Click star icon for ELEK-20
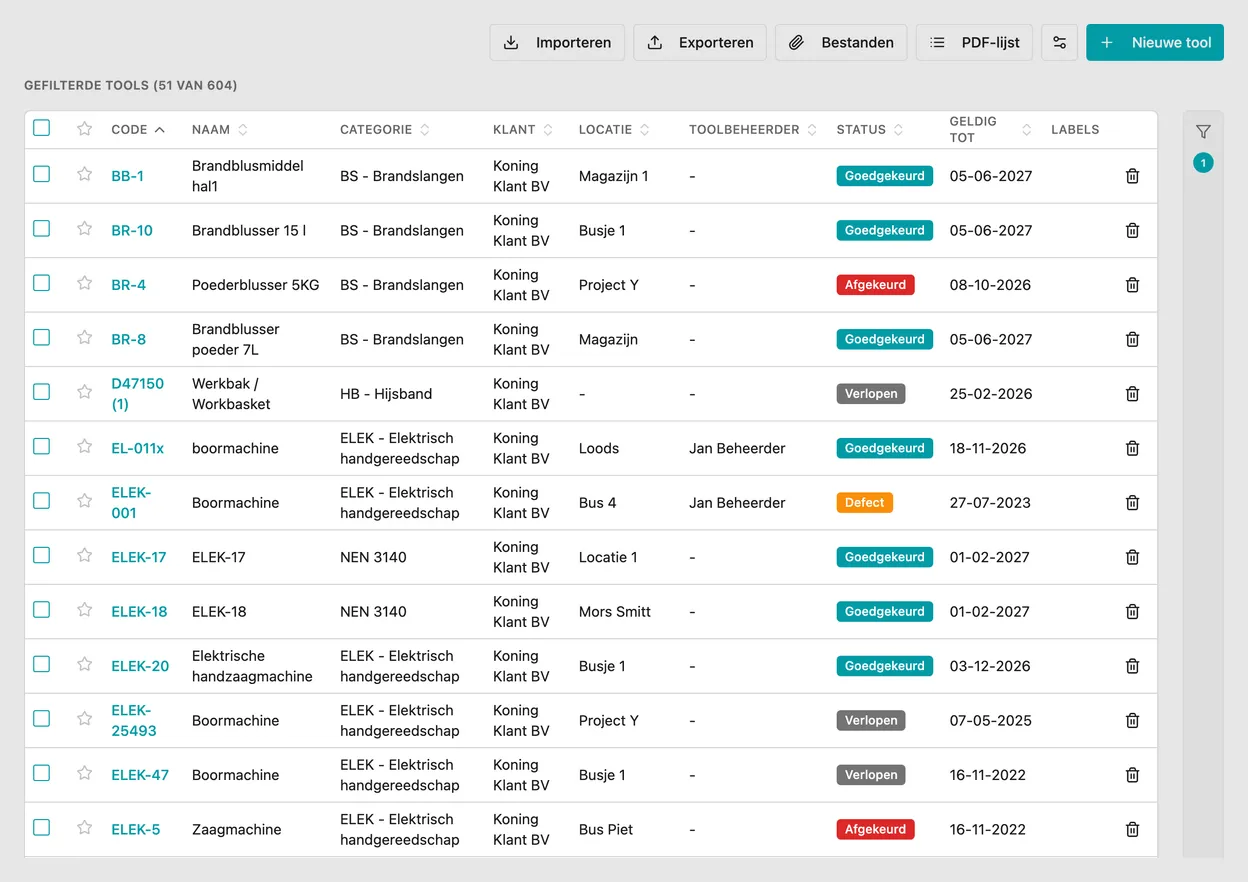The image size is (1248, 882). 85,664
